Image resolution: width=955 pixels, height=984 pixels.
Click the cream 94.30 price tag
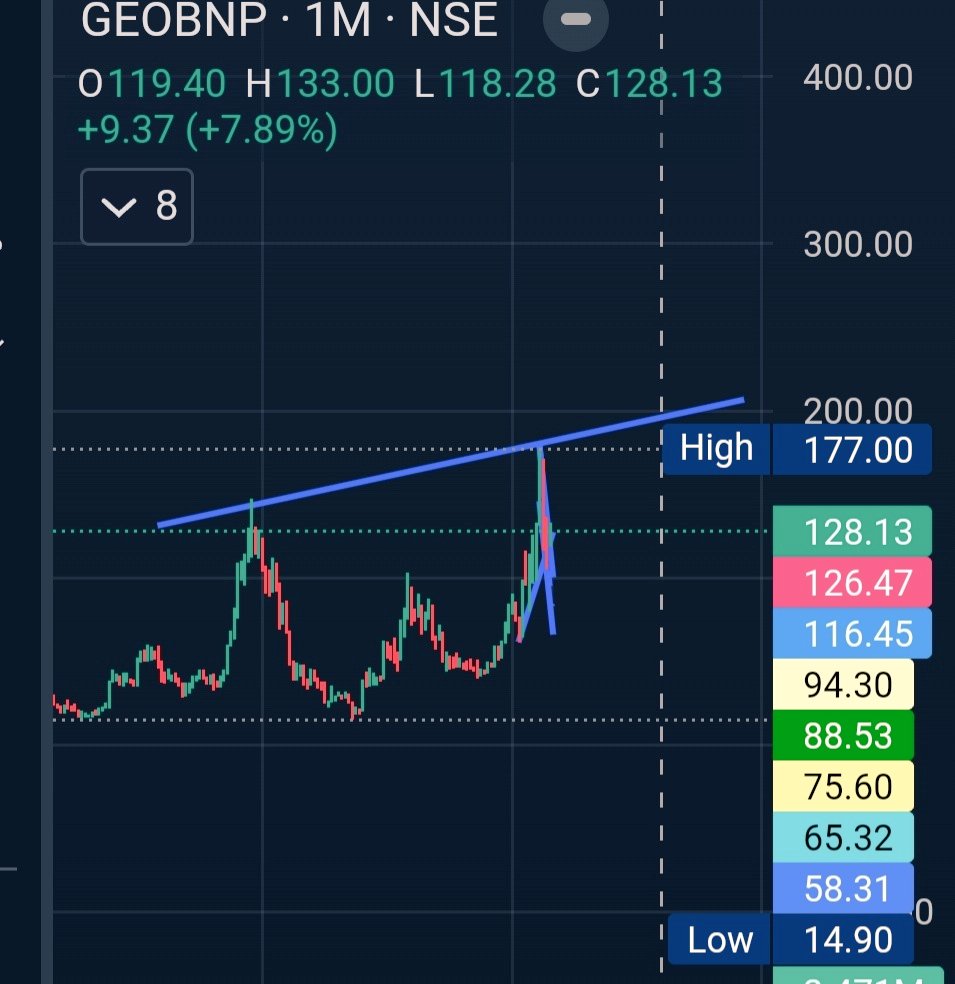843,684
